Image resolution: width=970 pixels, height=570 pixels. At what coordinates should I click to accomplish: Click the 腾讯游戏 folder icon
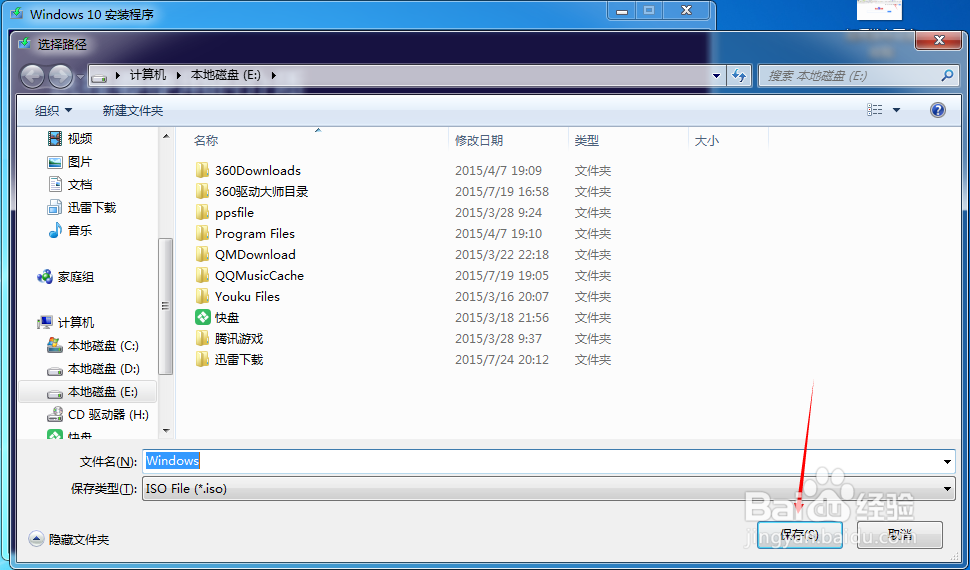coord(202,339)
